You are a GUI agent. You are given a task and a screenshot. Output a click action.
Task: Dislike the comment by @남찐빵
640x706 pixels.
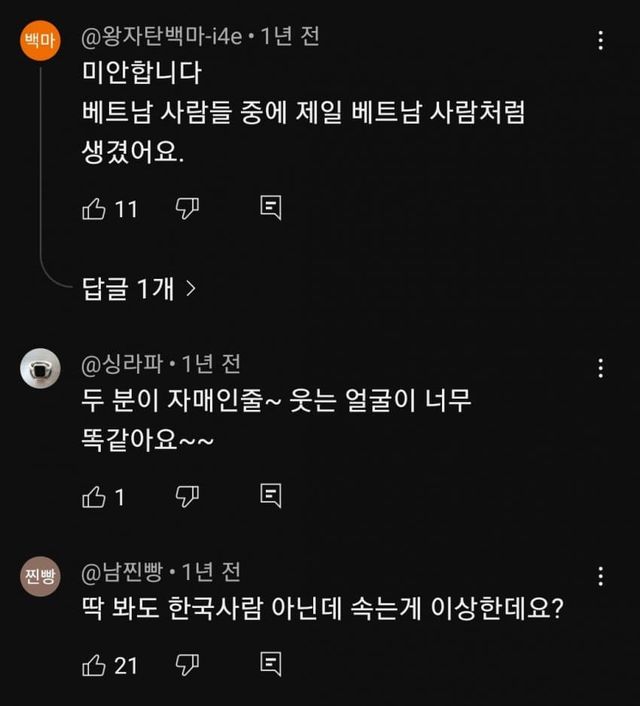point(187,663)
